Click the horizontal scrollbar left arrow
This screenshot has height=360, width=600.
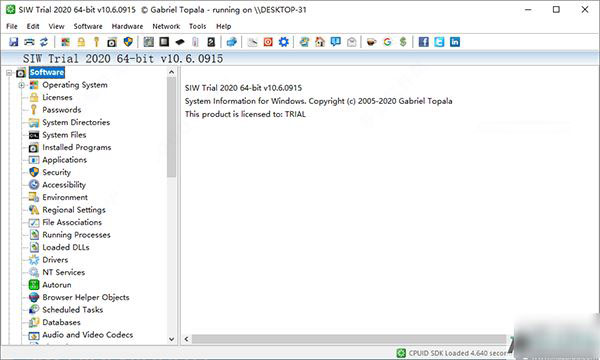[x=186, y=339]
